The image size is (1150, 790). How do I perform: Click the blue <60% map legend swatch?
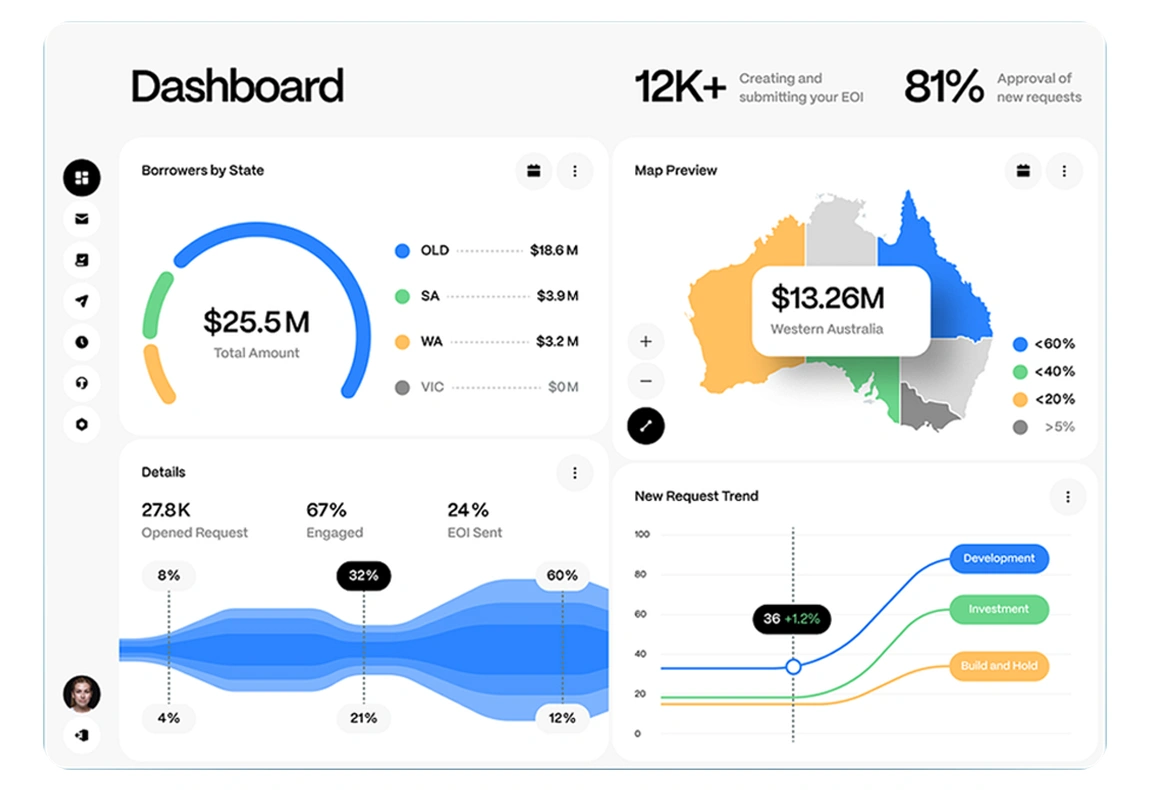pyautogui.click(x=1020, y=344)
